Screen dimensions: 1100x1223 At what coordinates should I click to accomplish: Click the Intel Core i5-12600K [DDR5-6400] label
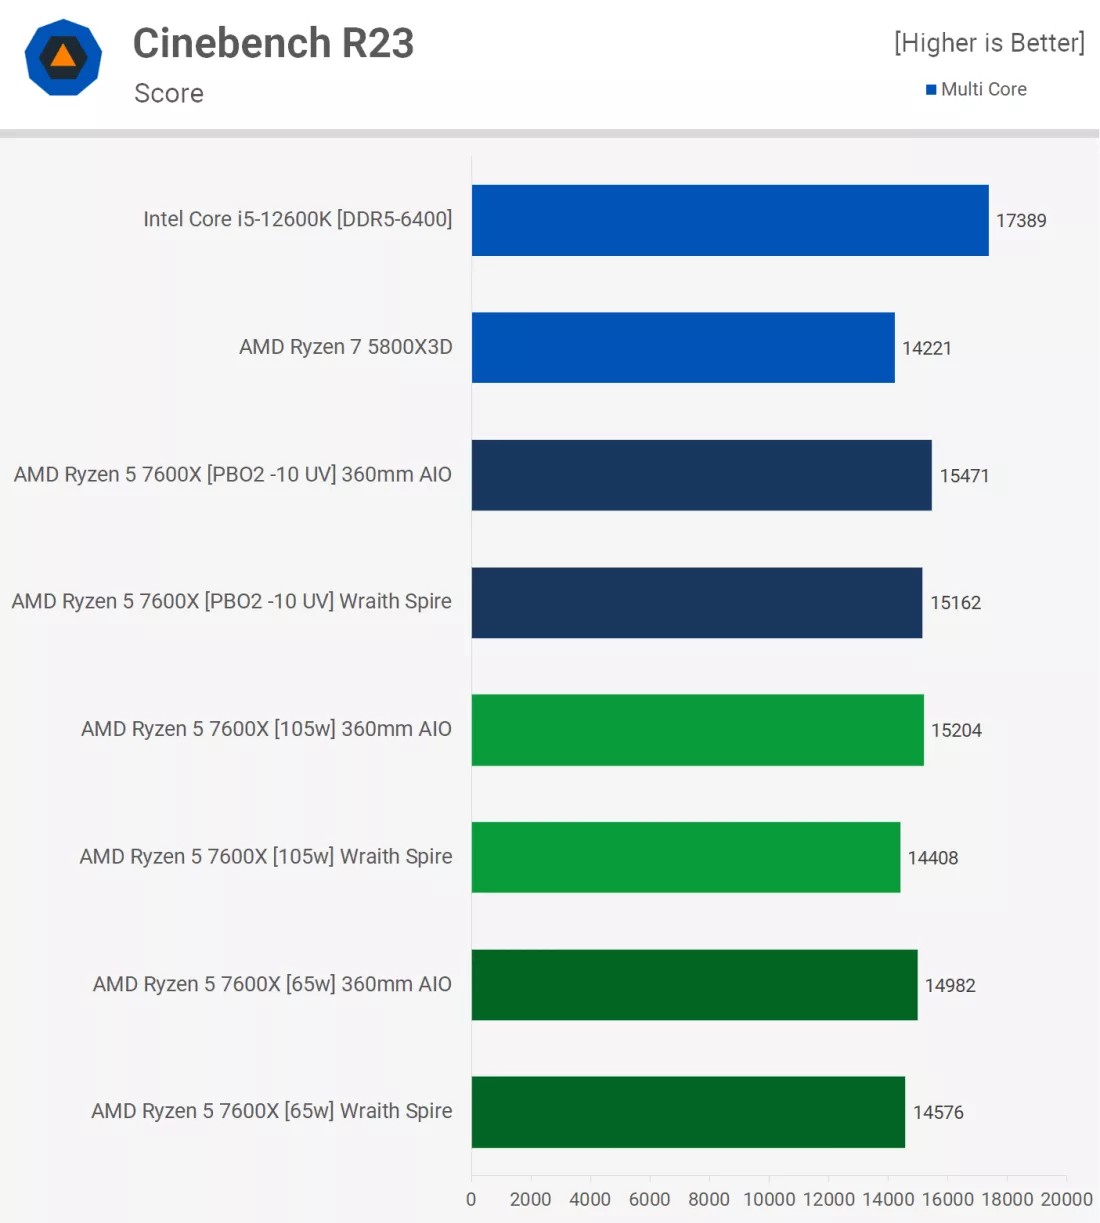(x=298, y=219)
